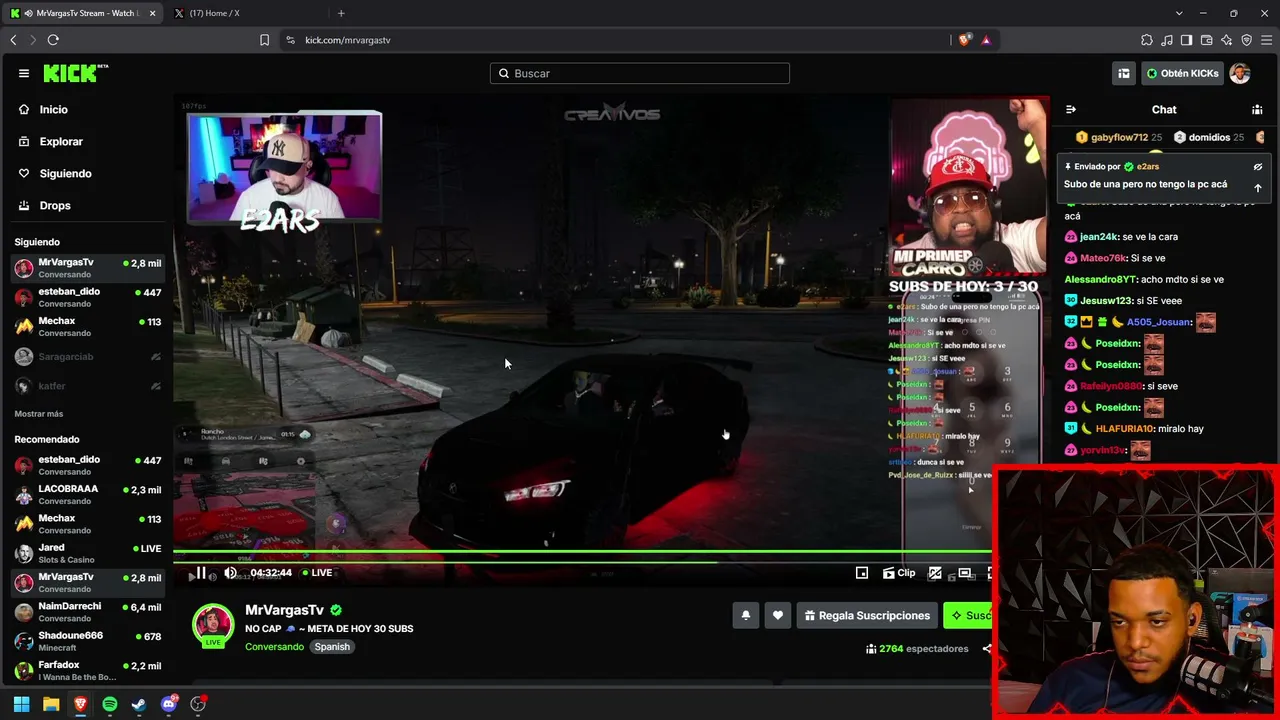Open esteban_dido in the Siguiendo list
Viewport: 1280px width, 720px height.
coord(88,297)
